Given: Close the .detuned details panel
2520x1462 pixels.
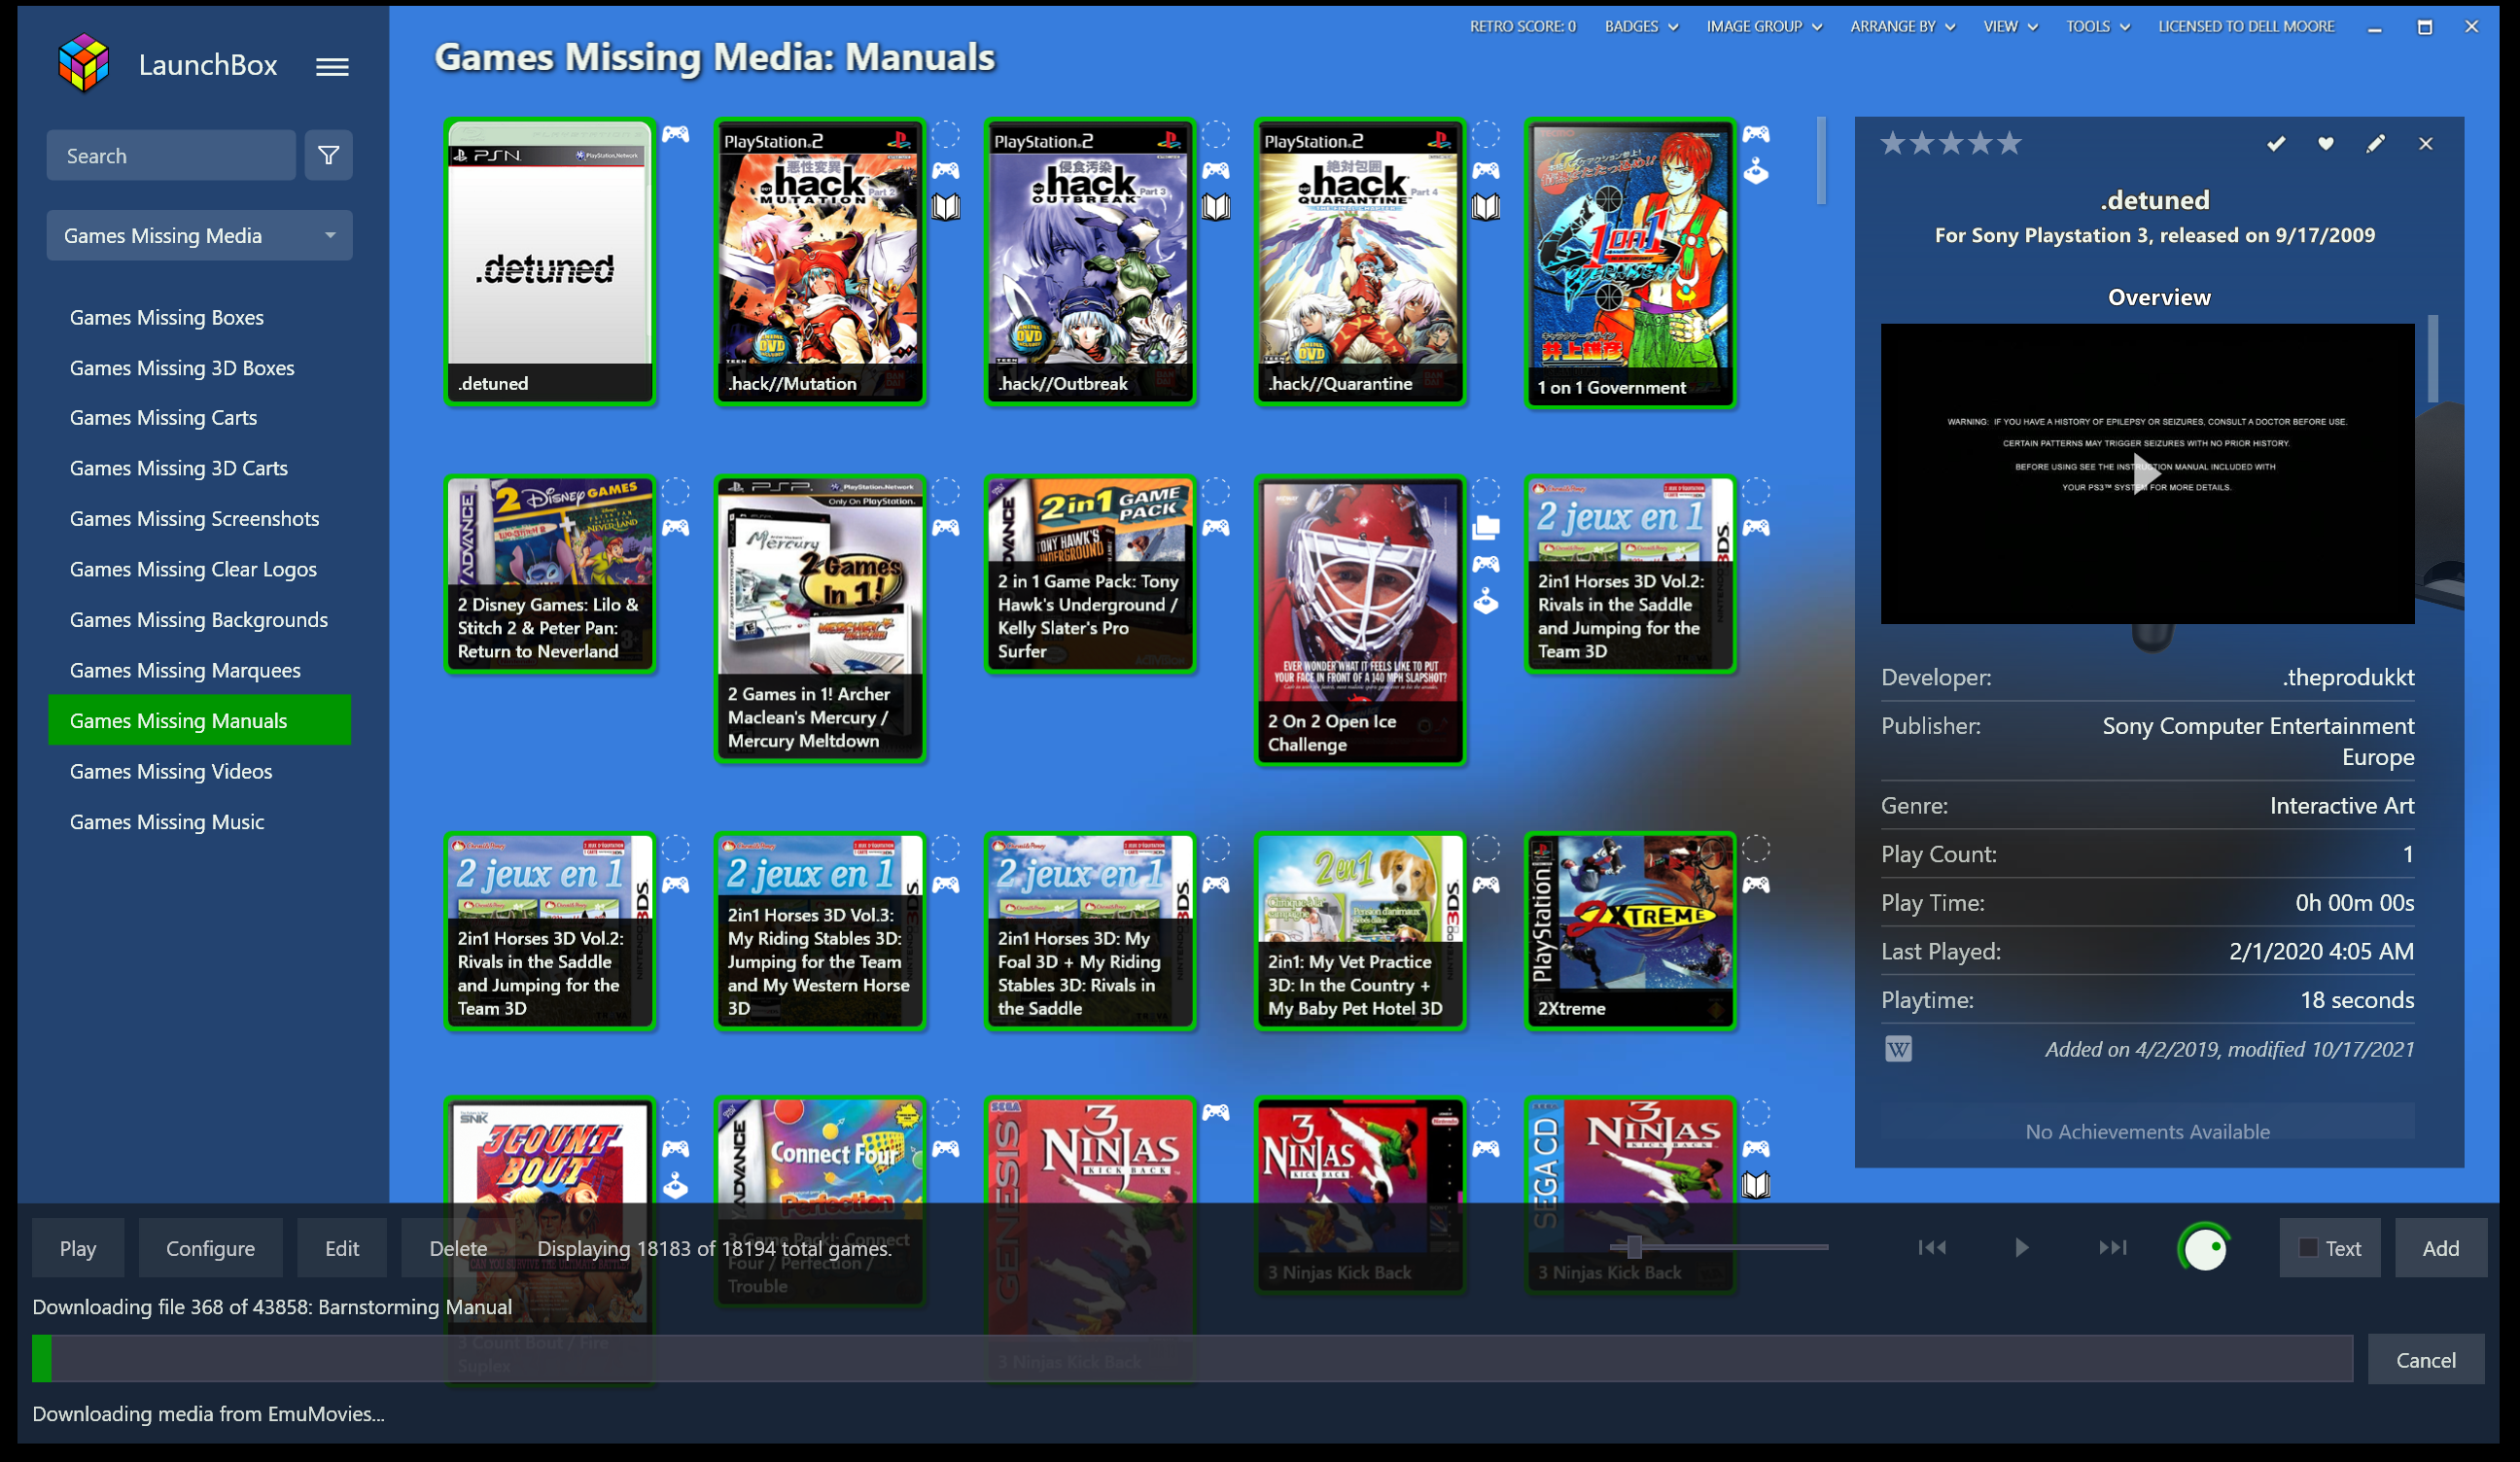Looking at the screenshot, I should 2425,144.
